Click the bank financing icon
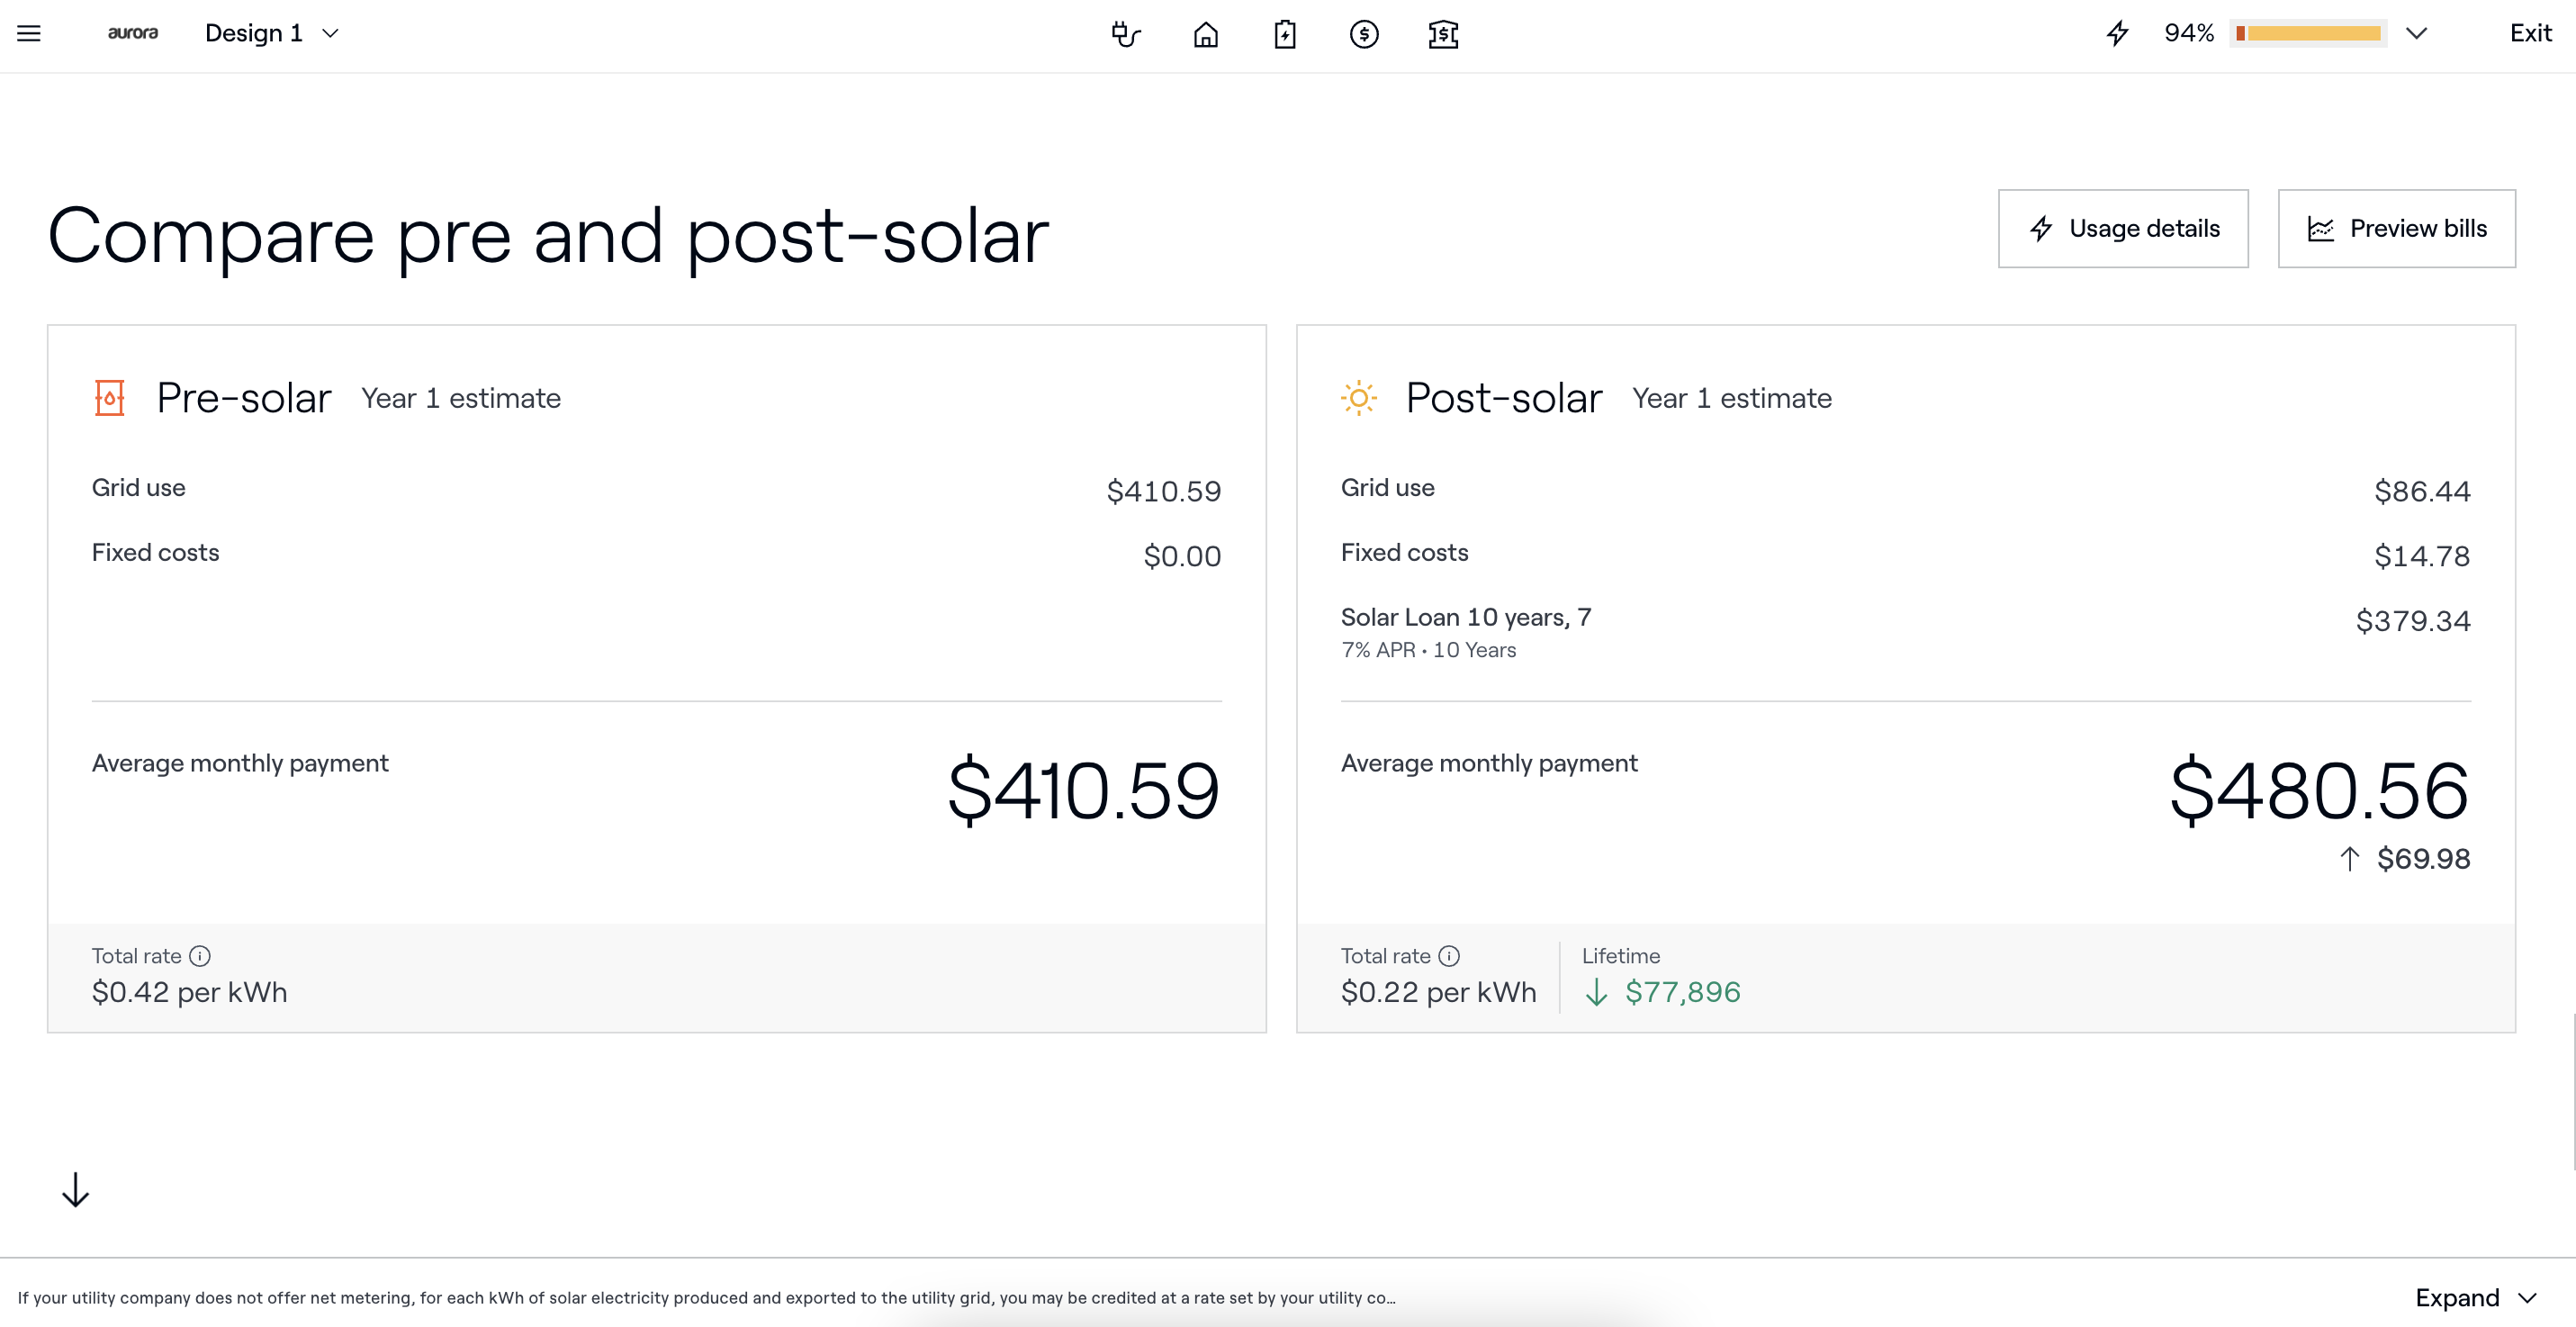 click(1443, 35)
